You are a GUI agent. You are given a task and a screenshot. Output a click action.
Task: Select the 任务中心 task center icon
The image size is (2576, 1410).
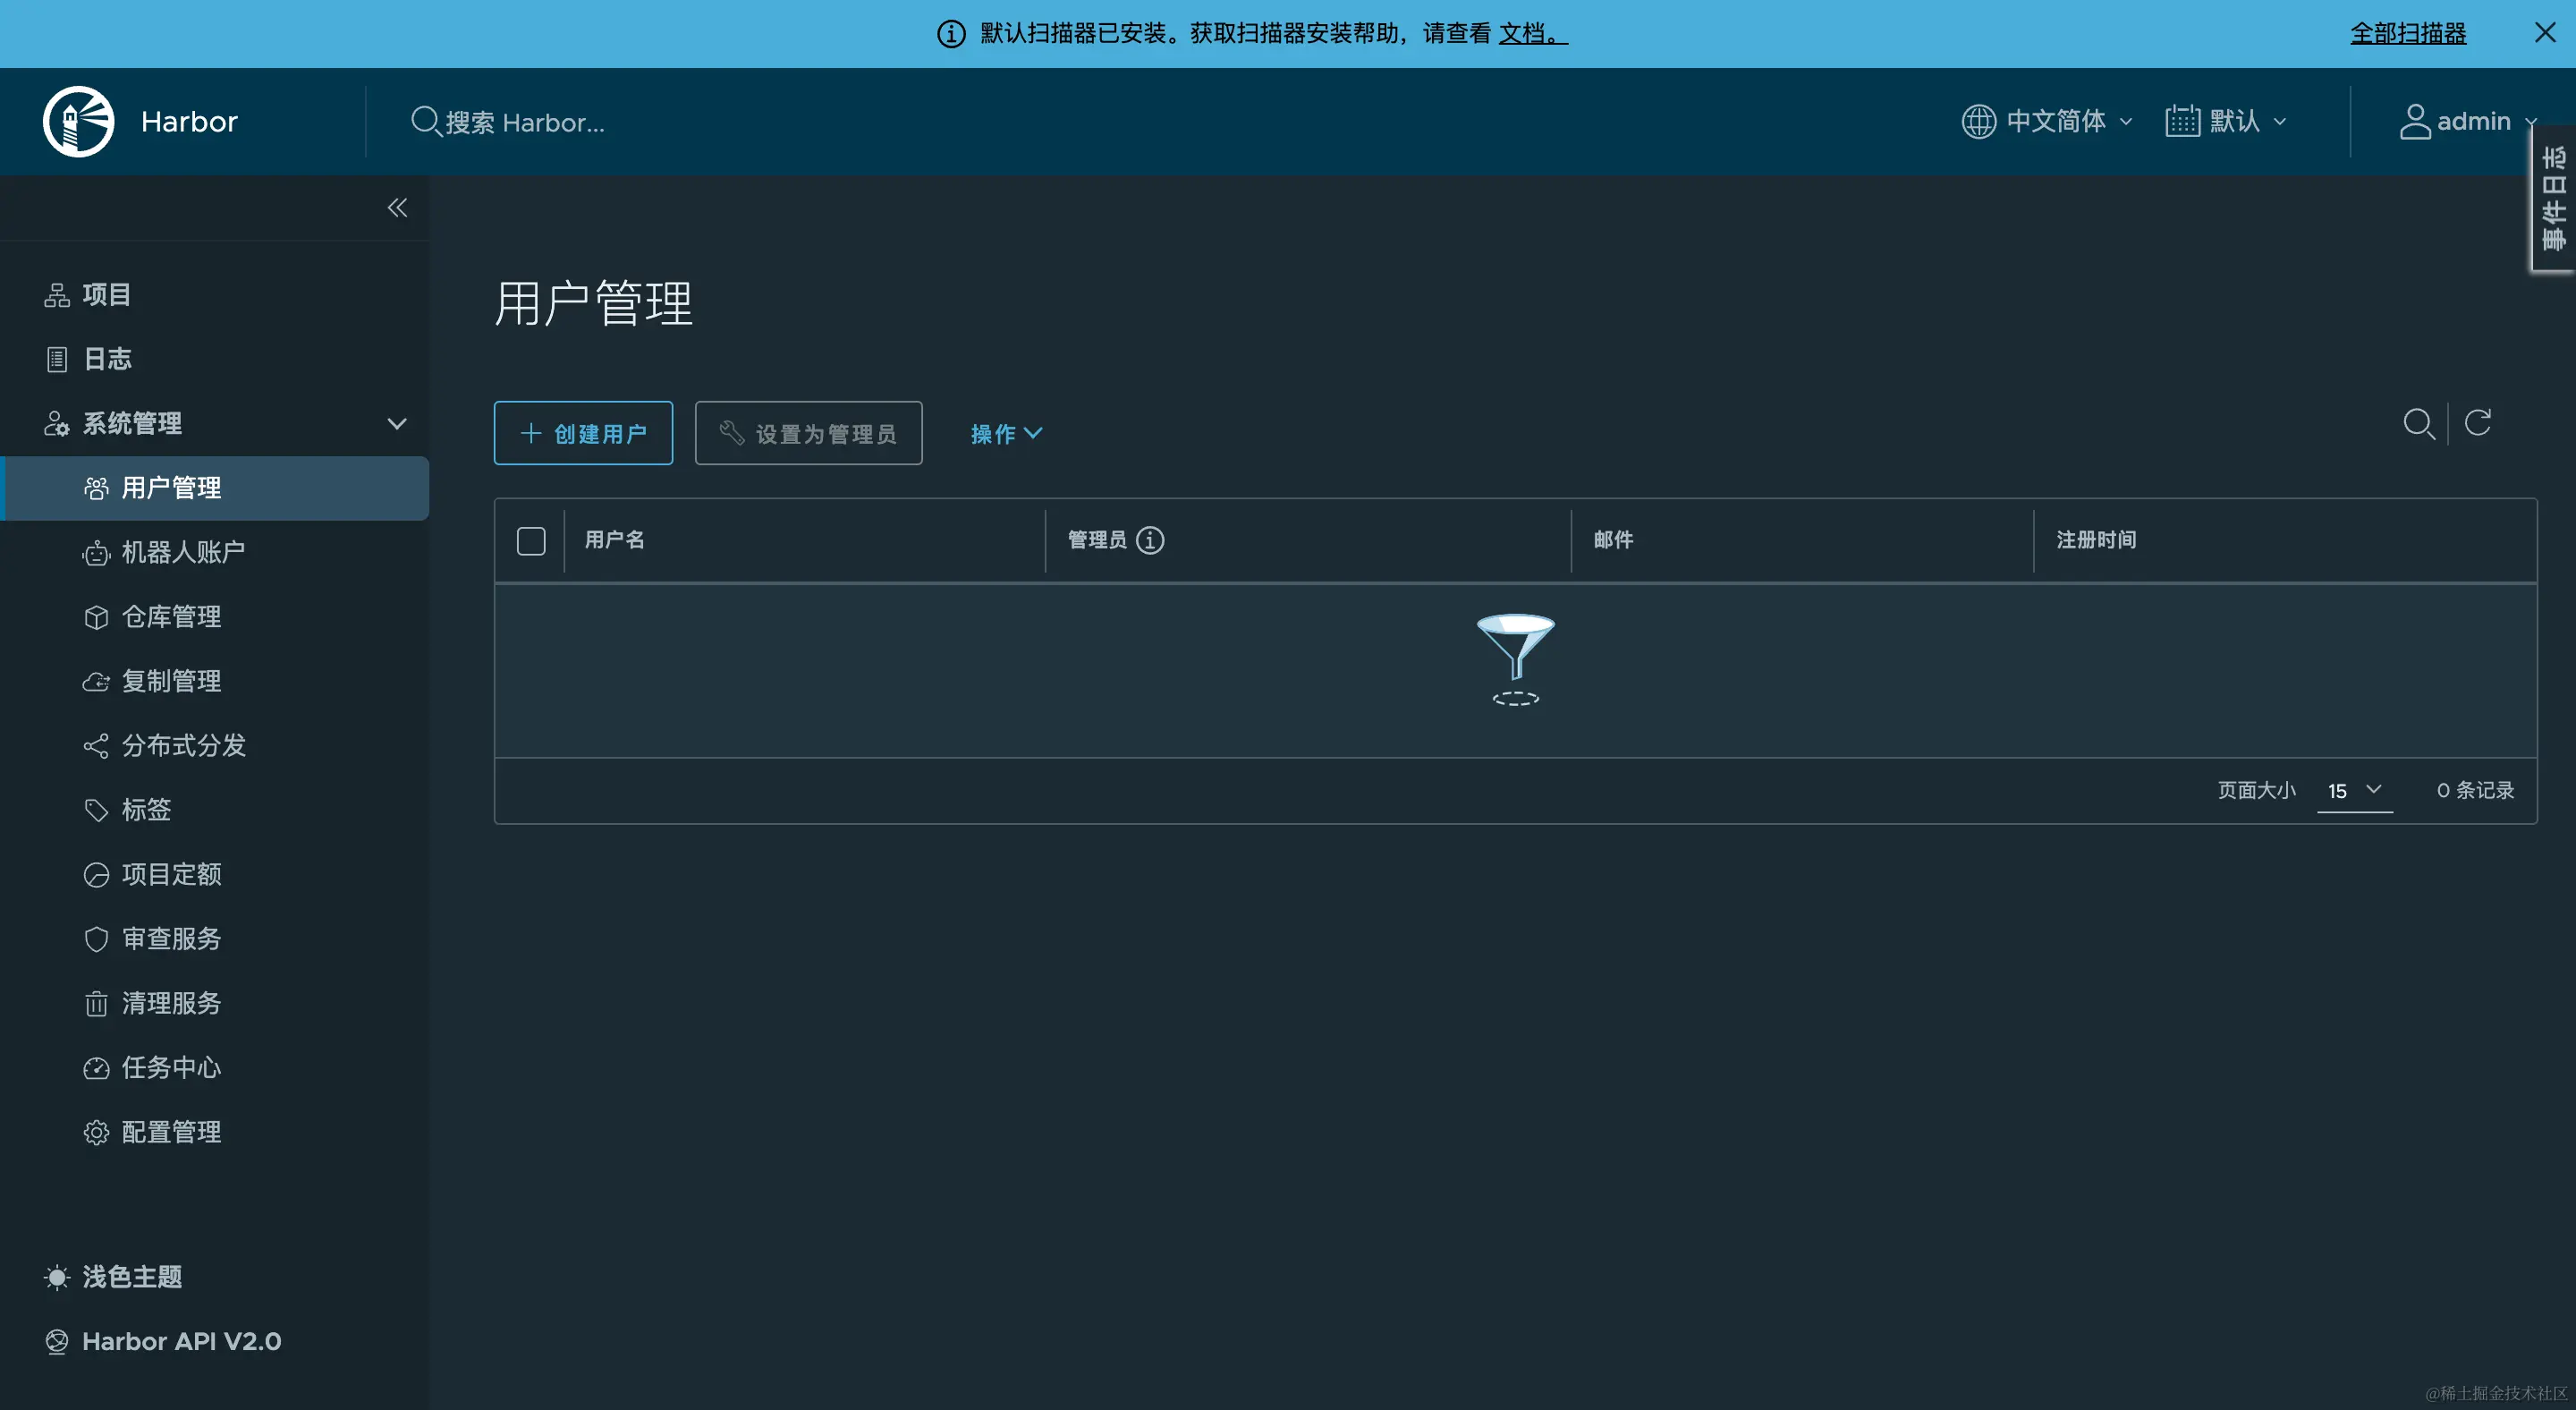(96, 1068)
